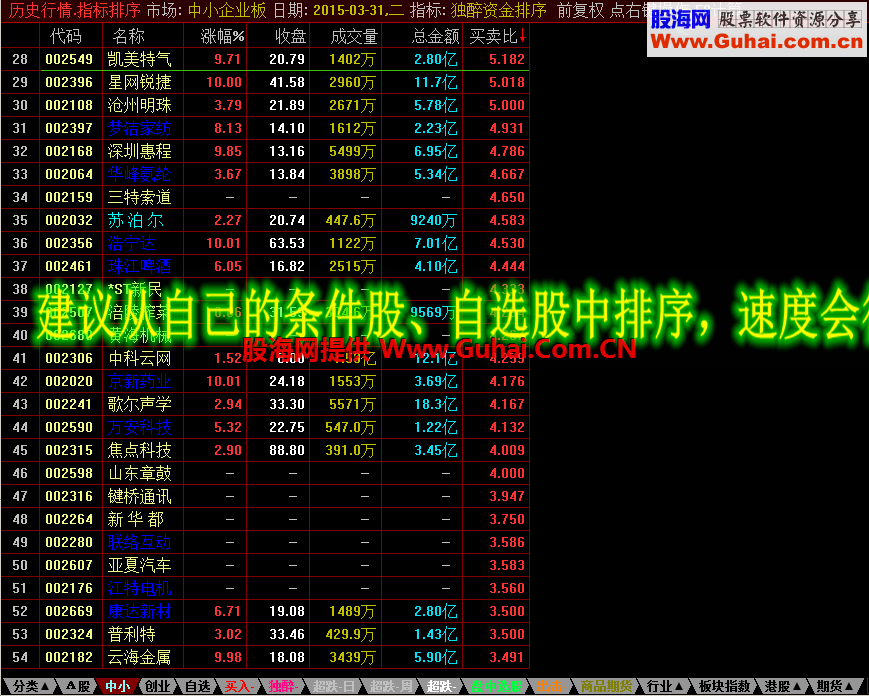Select stock 焦点科技
869x696 pixels.
(x=140, y=450)
